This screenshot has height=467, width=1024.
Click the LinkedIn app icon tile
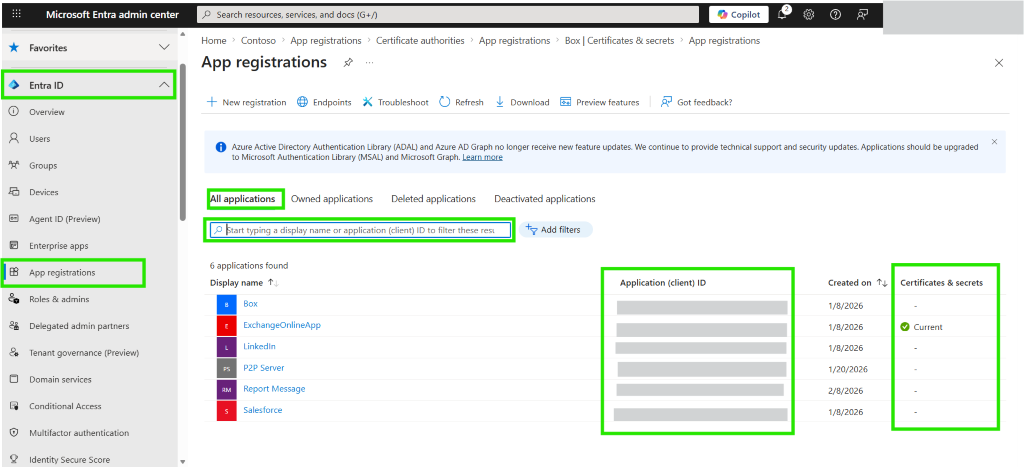click(x=226, y=347)
